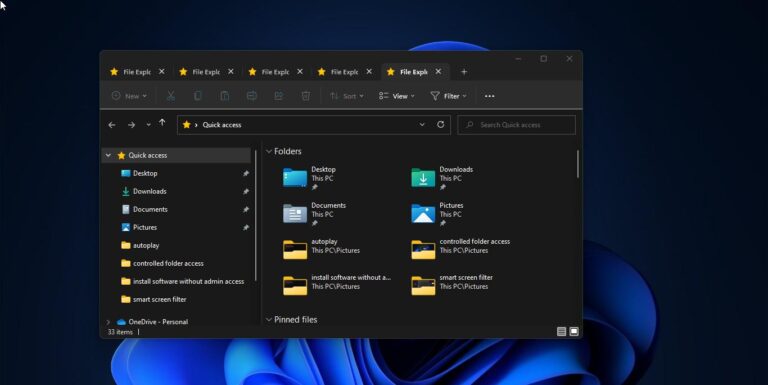The width and height of the screenshot is (768, 385).
Task: Go forward with the right arrow button
Action: pyautogui.click(x=131, y=125)
